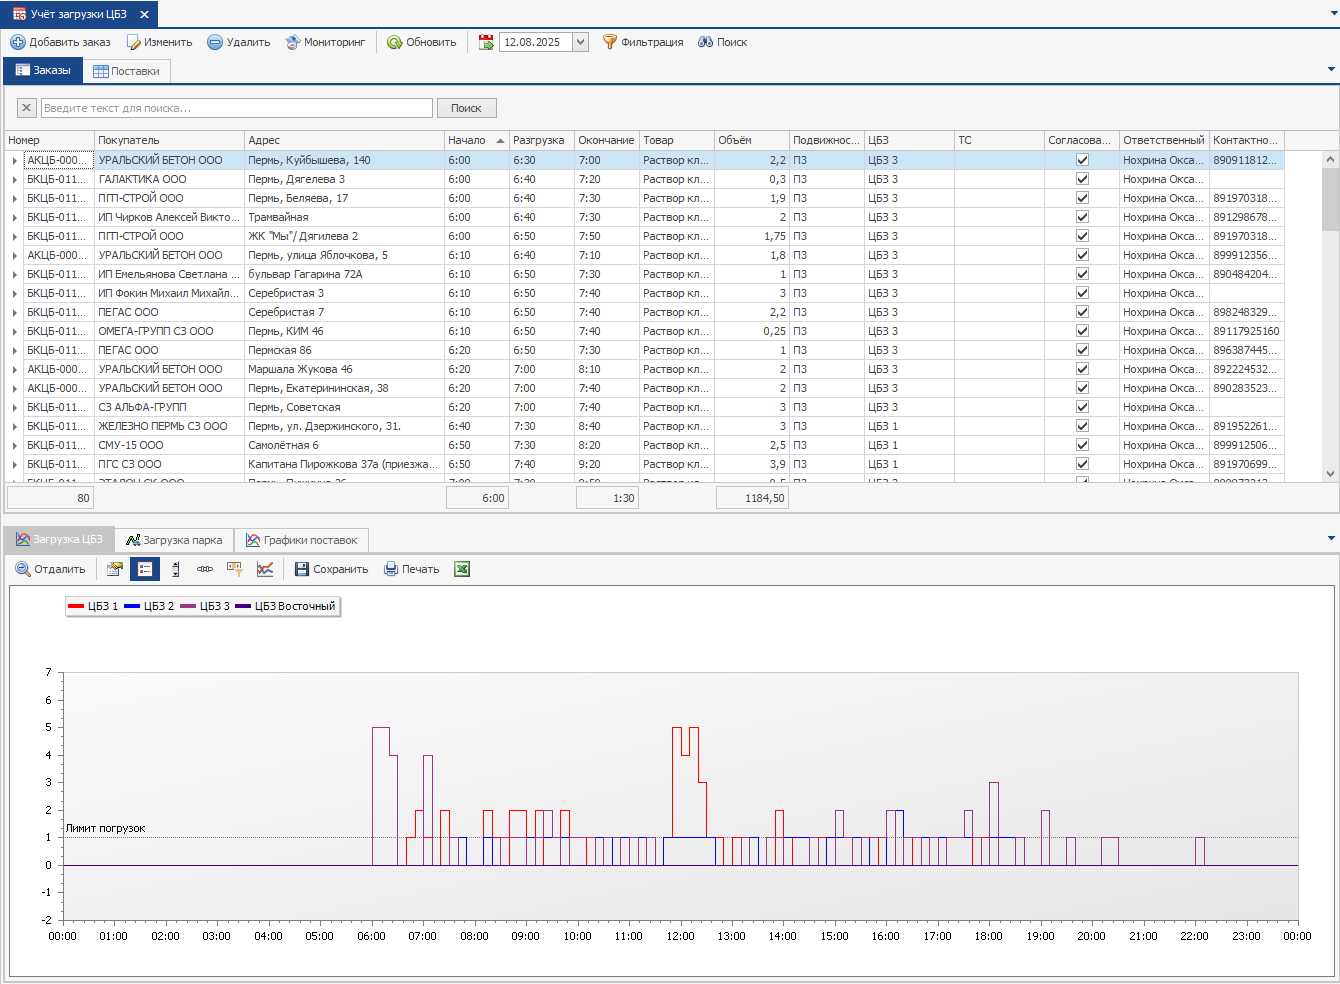Screen dimensions: 1340x984
Task: Switch to the Поставки tab
Action: pyautogui.click(x=126, y=71)
